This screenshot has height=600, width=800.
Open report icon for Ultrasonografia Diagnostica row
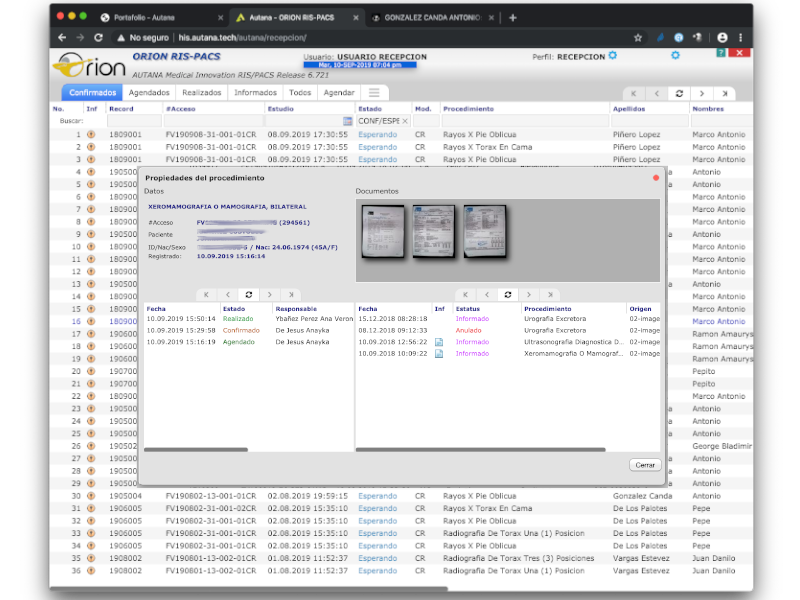pyautogui.click(x=439, y=342)
